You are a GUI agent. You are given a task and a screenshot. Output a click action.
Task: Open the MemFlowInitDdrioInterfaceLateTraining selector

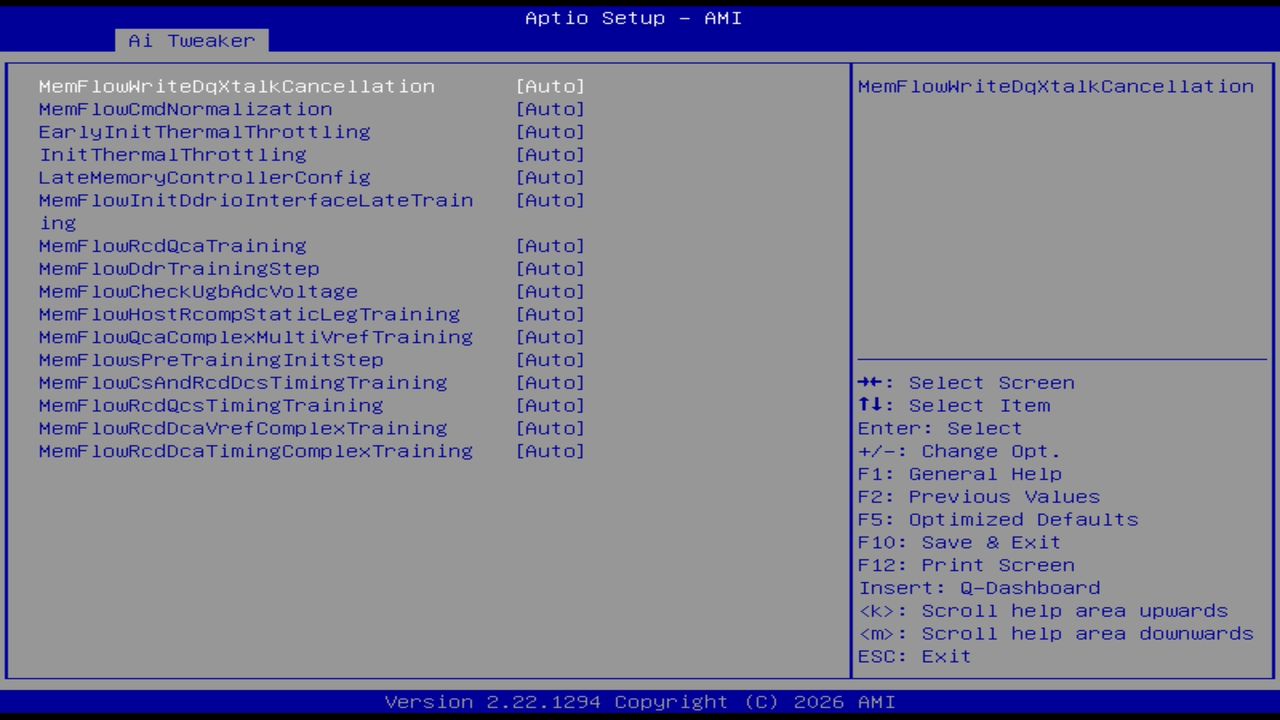pyautogui.click(x=550, y=200)
